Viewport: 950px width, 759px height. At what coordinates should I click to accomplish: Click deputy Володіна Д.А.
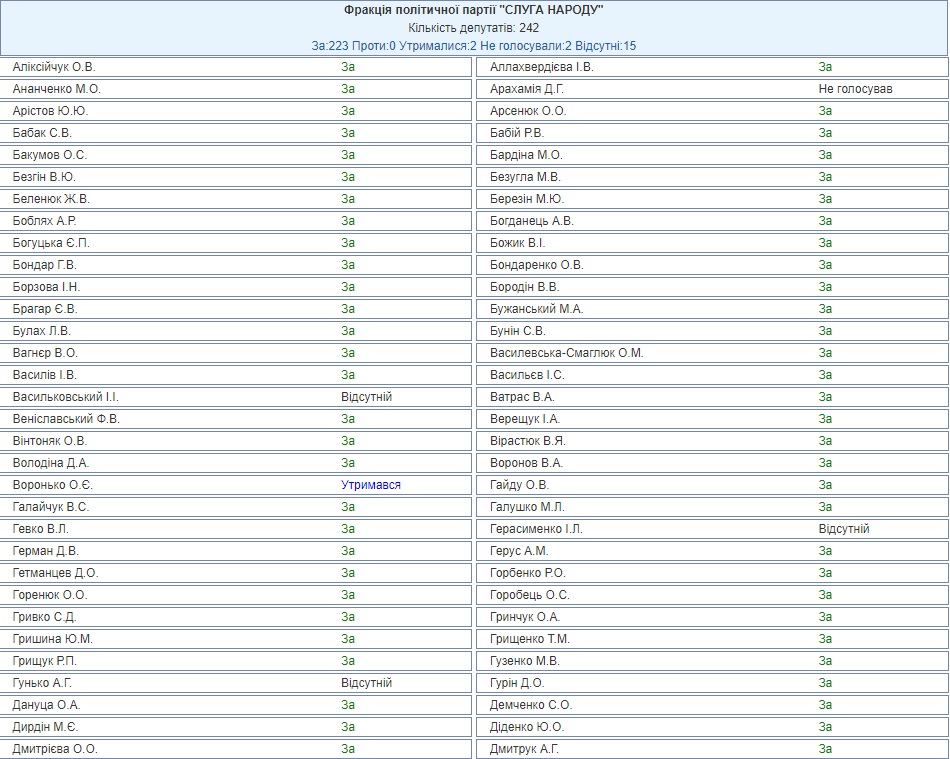51,463
